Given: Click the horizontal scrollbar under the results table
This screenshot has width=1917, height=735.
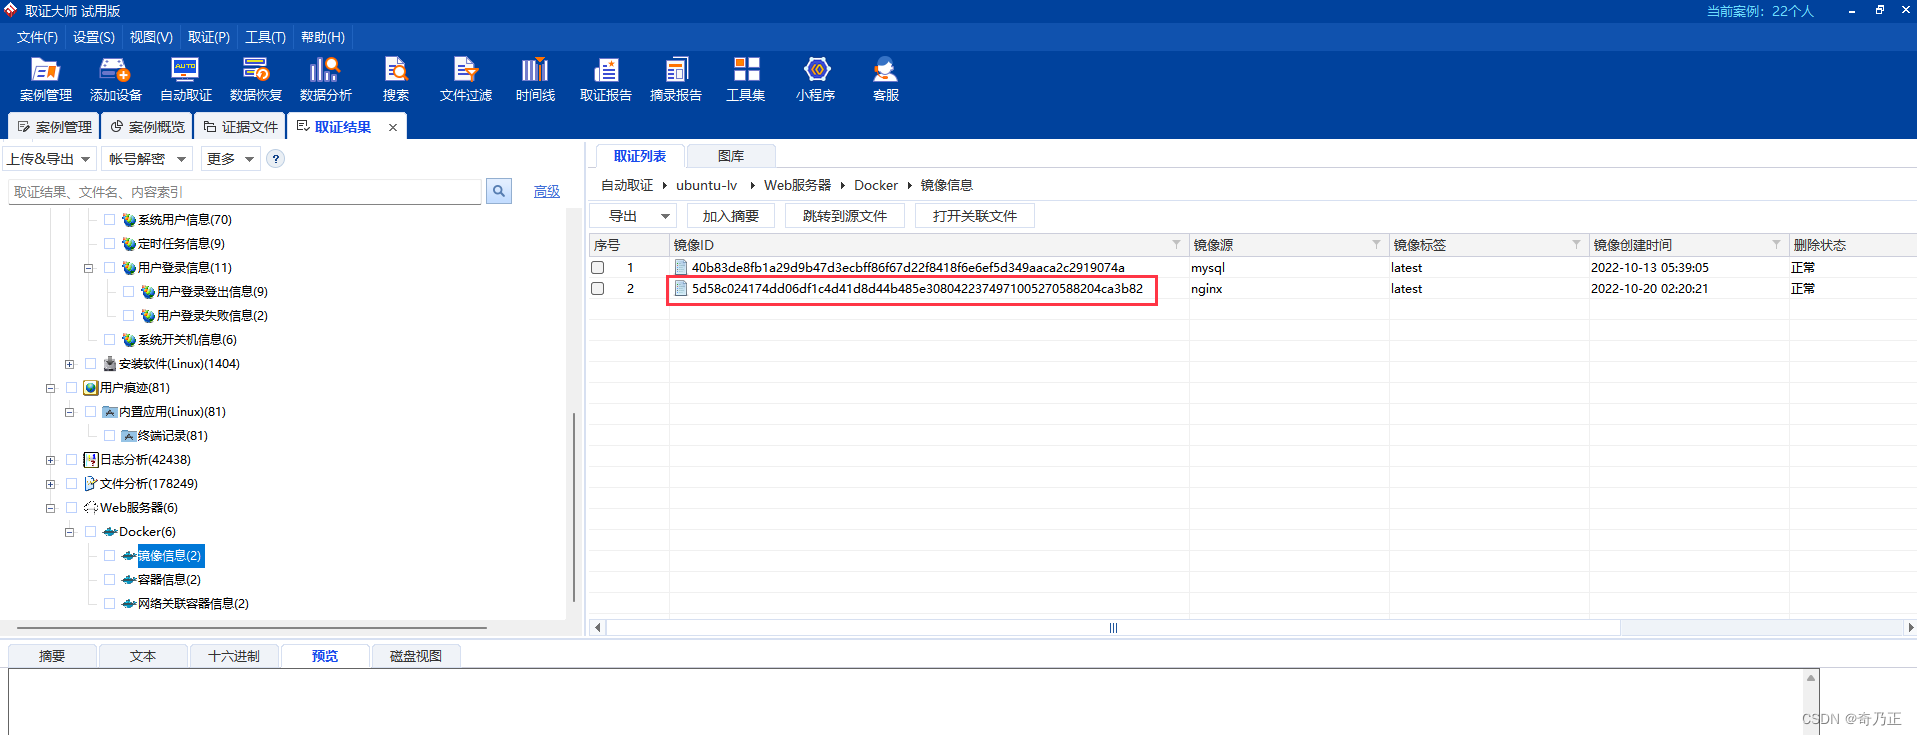Looking at the screenshot, I should point(1112,628).
